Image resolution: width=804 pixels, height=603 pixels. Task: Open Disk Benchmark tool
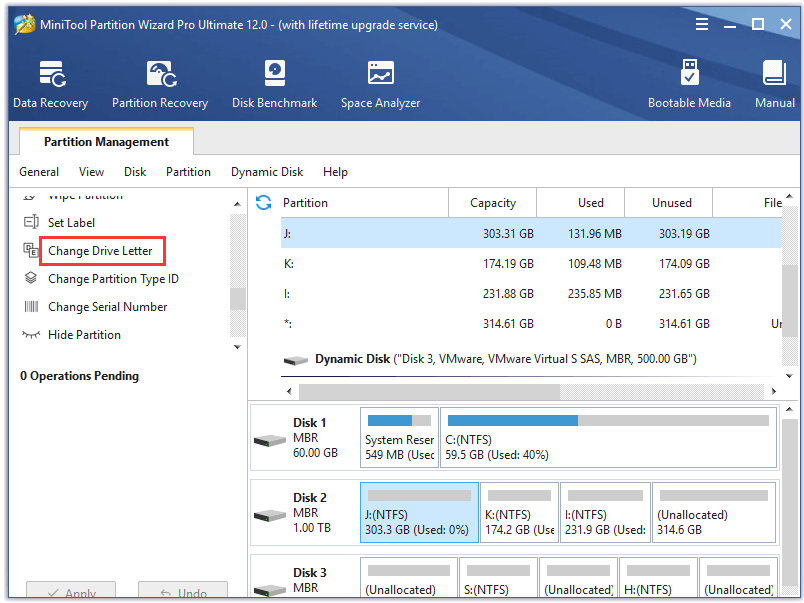274,84
